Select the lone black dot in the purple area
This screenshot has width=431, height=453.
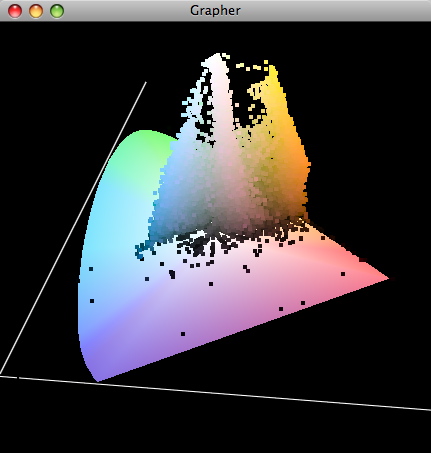(x=183, y=334)
